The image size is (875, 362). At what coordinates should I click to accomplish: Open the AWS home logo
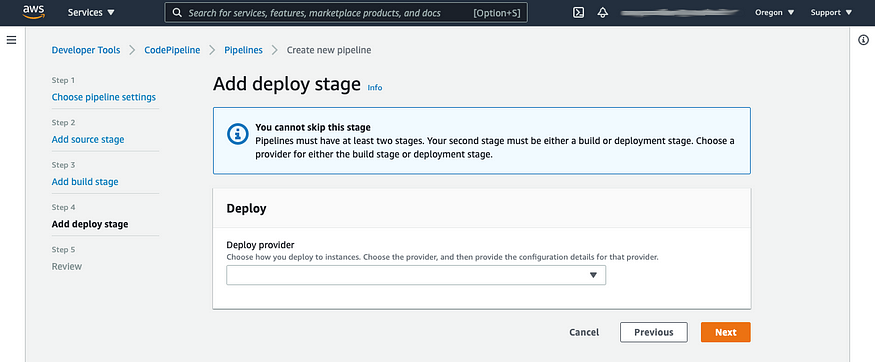coord(34,12)
